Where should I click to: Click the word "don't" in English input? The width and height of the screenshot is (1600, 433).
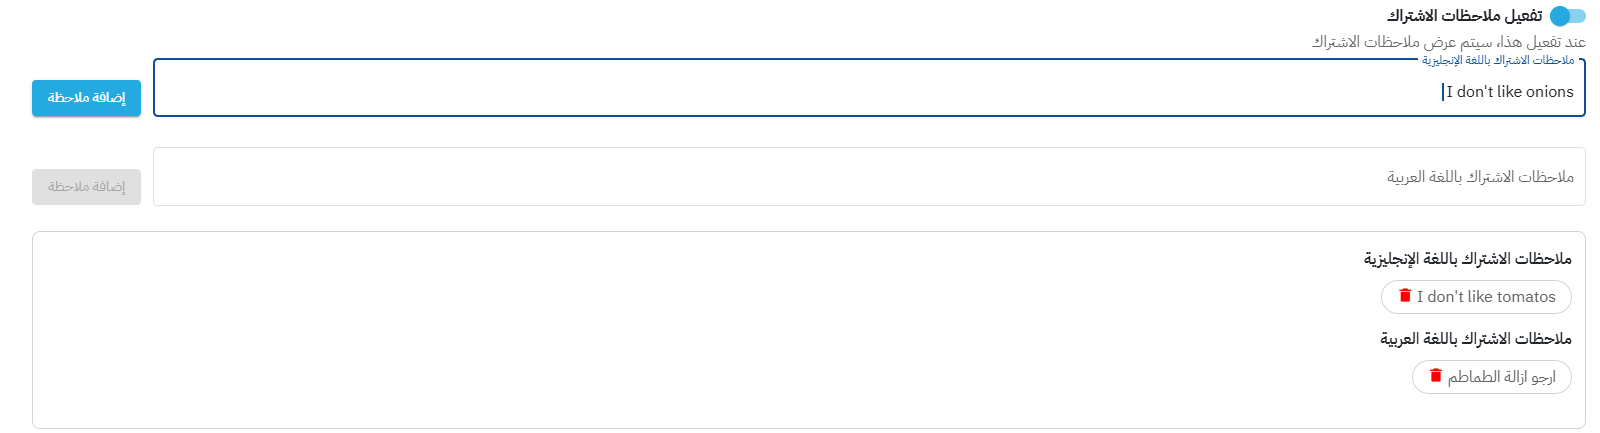[1475, 92]
